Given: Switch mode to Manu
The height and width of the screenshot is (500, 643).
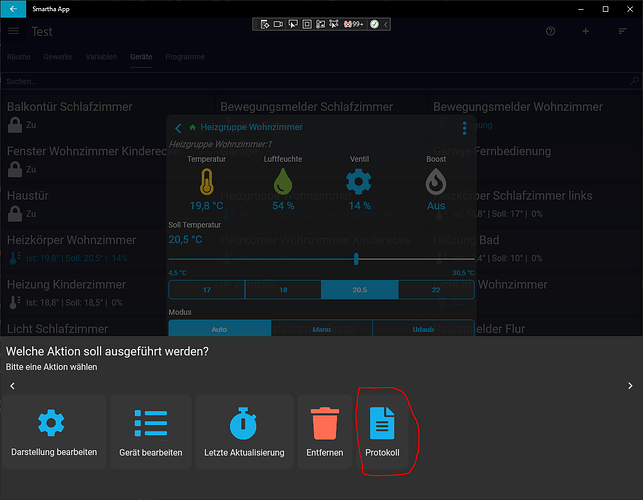Looking at the screenshot, I should pyautogui.click(x=322, y=329).
